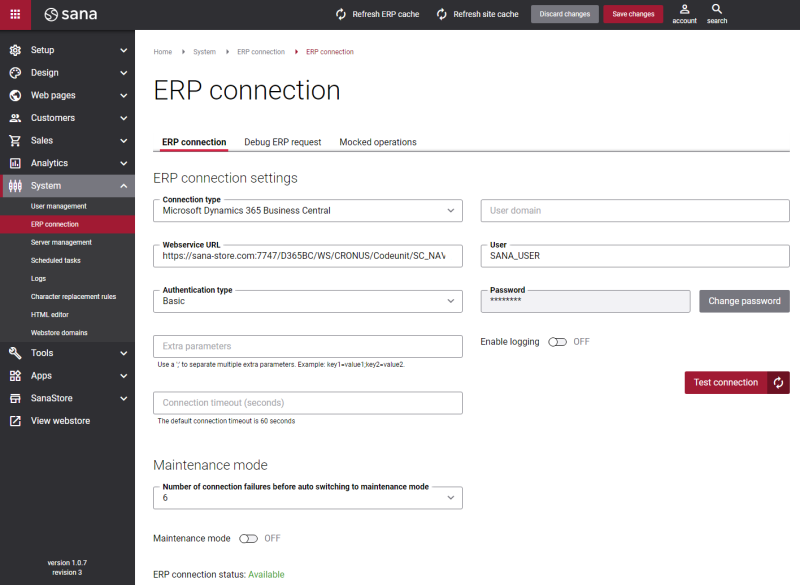Expand the Analytics menu chevron
This screenshot has height=585, width=800.
(x=123, y=163)
